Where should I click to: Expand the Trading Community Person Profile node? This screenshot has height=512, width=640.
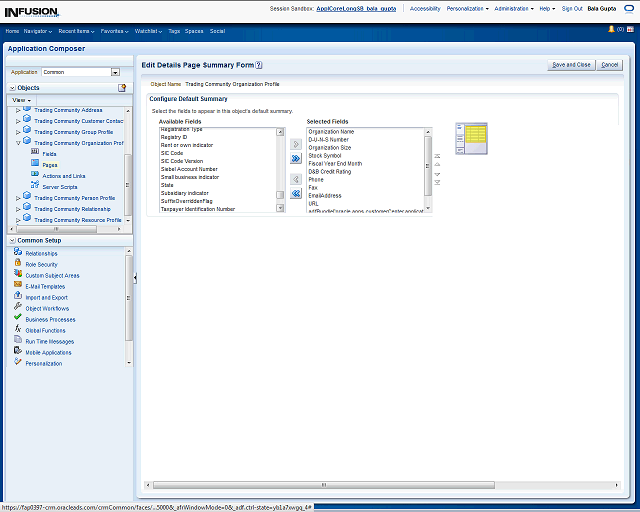(x=18, y=198)
